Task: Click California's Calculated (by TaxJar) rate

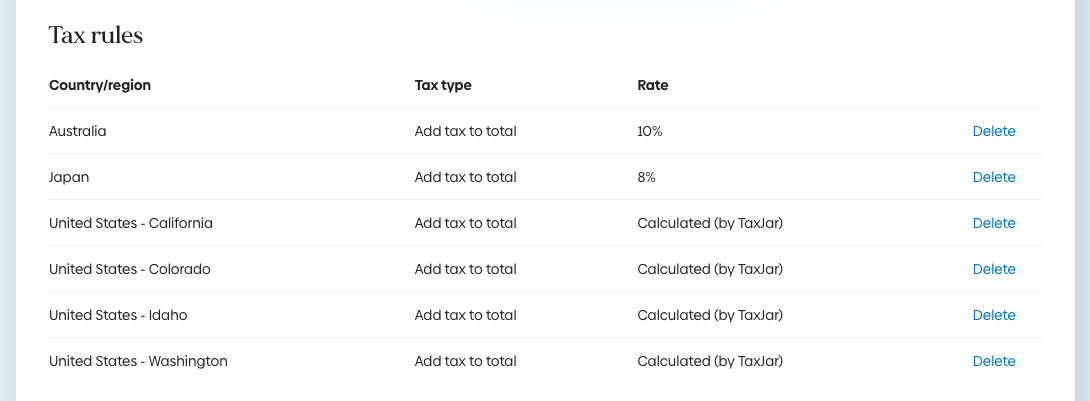Action: 710,223
